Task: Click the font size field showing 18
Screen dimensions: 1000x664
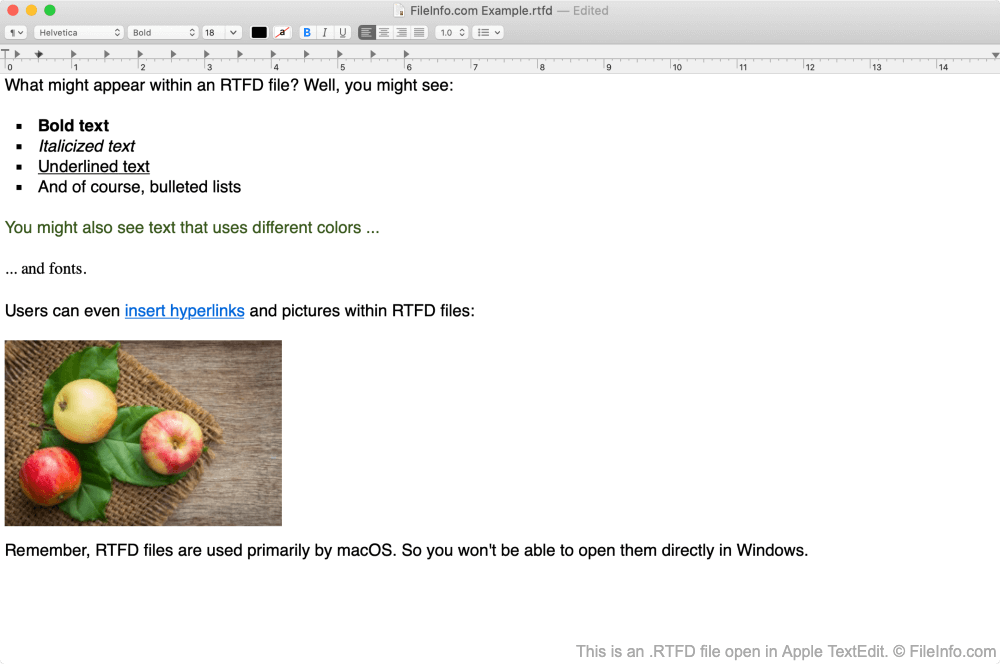Action: [213, 33]
